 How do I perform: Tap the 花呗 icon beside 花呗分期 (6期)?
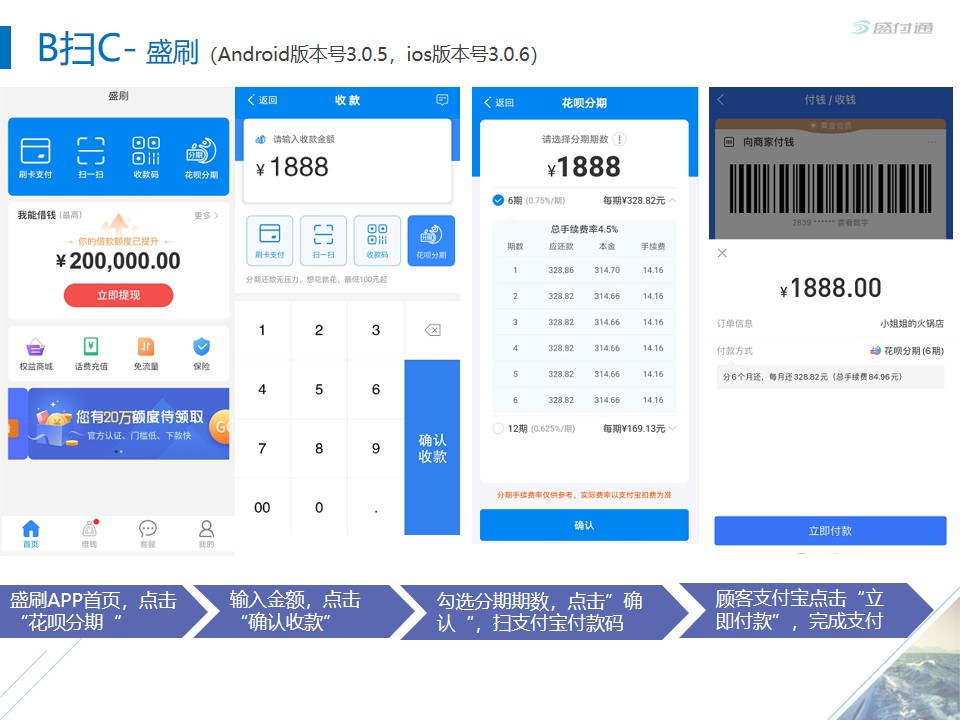(x=876, y=351)
